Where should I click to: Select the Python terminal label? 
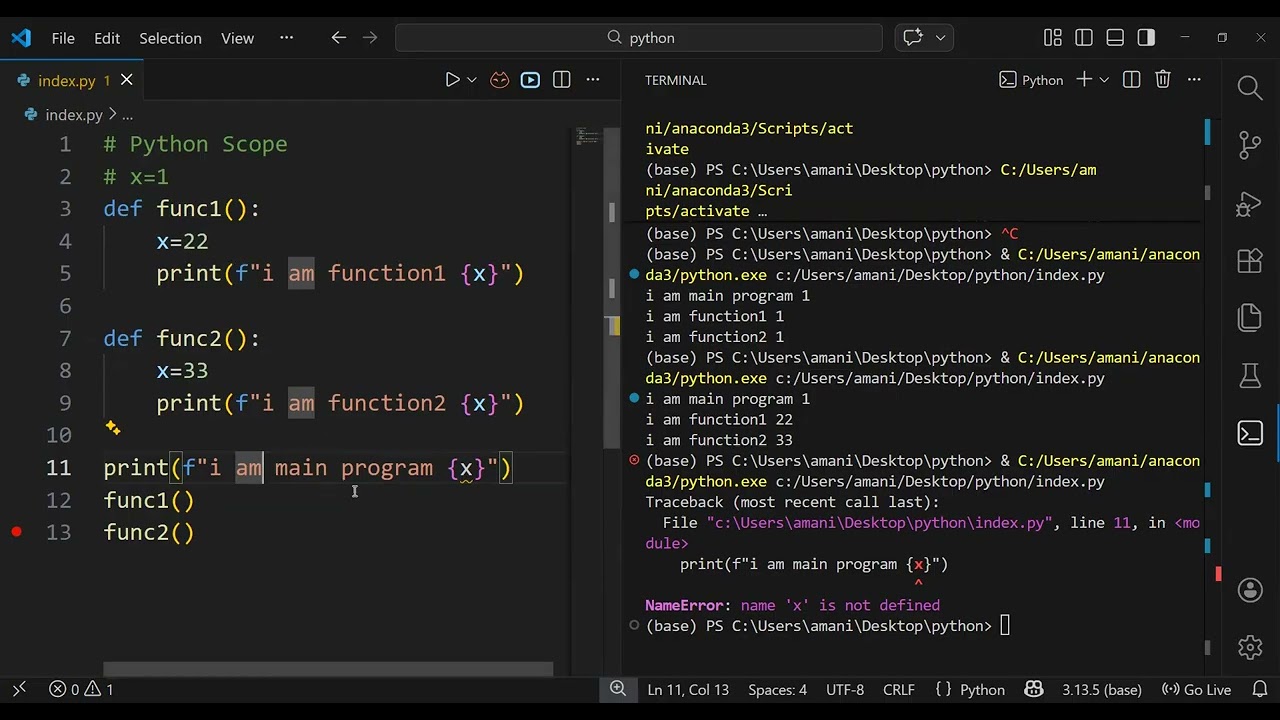click(x=1031, y=80)
